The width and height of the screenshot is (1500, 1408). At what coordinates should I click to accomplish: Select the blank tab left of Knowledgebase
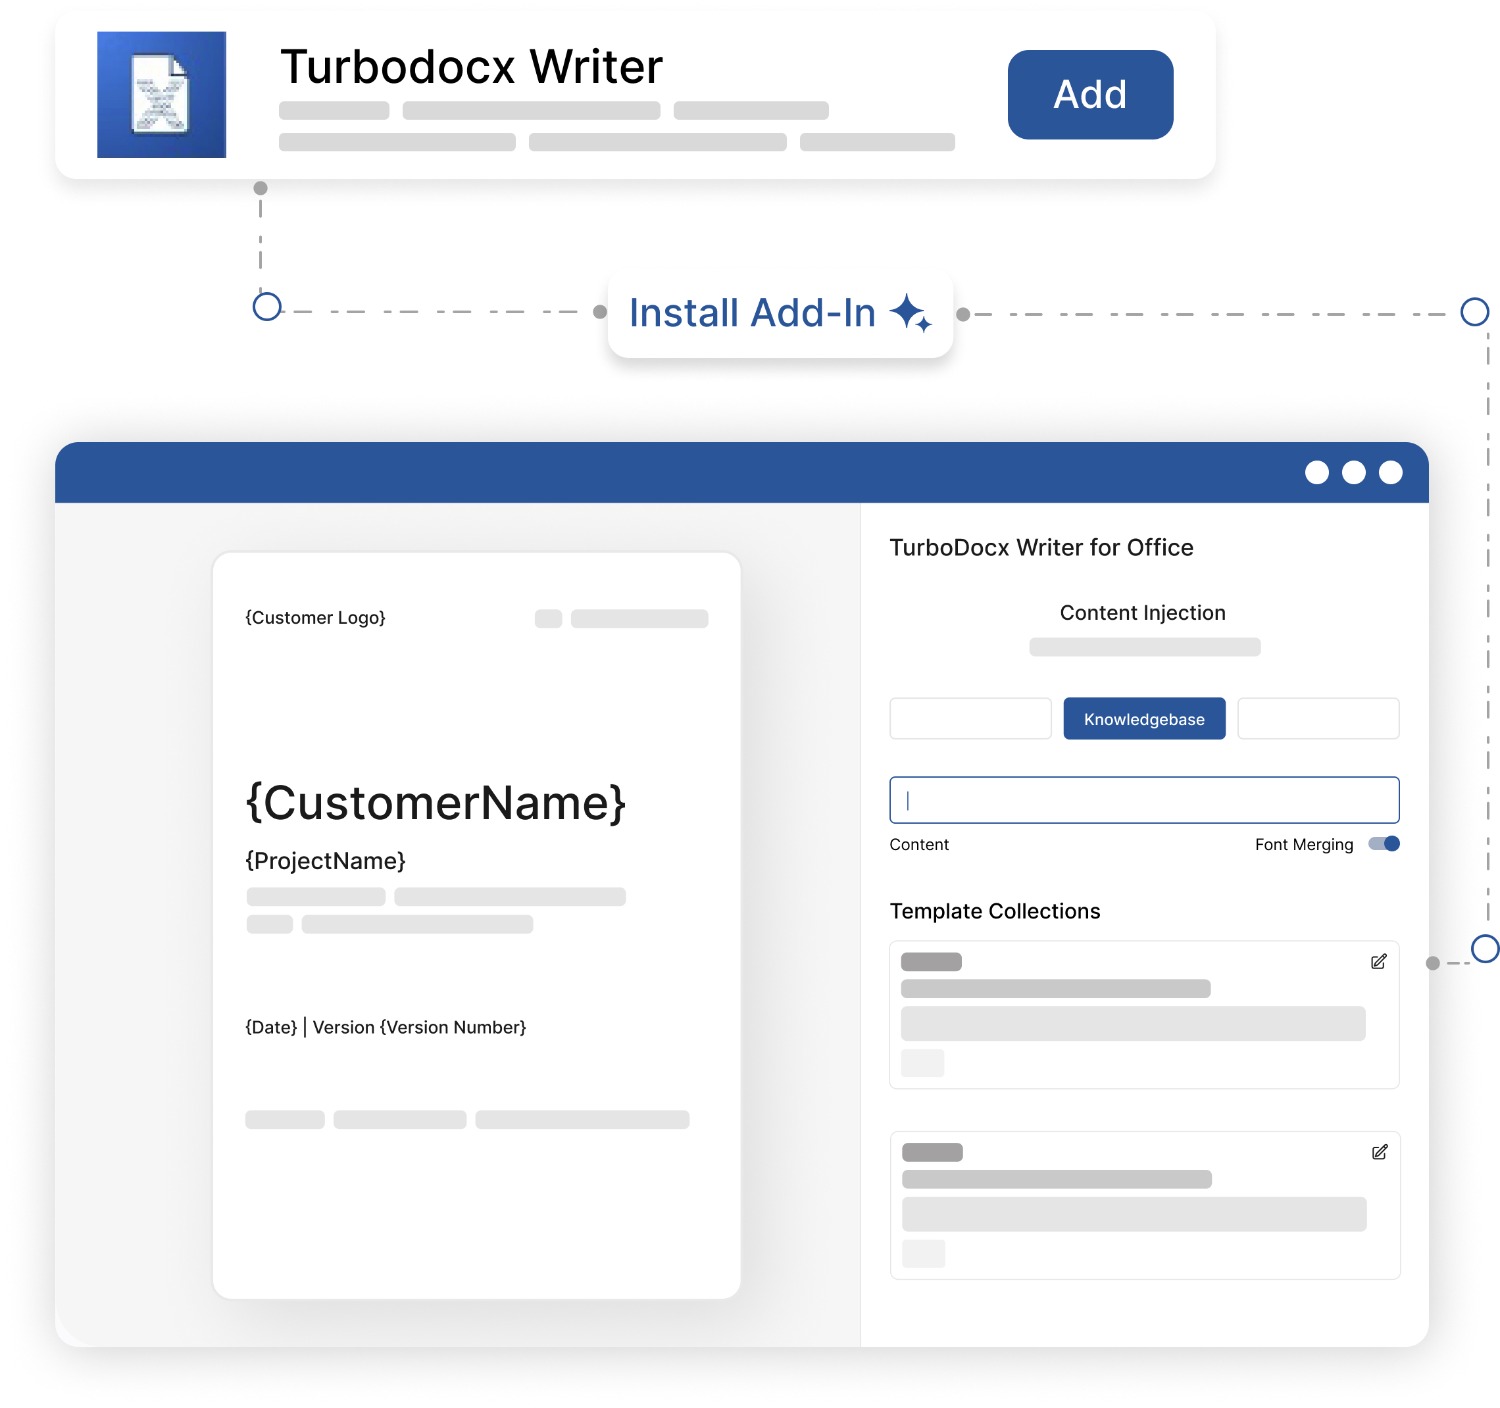[970, 719]
